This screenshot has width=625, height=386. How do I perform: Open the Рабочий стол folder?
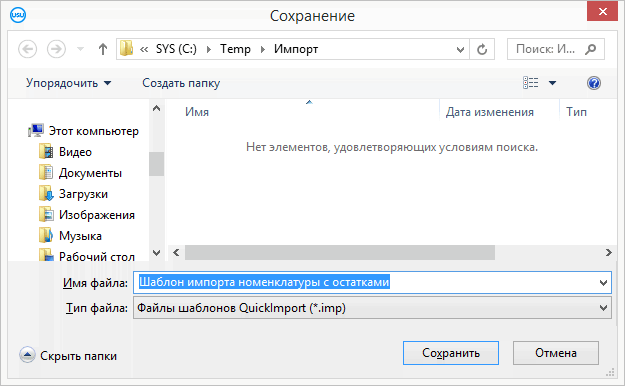click(x=97, y=256)
